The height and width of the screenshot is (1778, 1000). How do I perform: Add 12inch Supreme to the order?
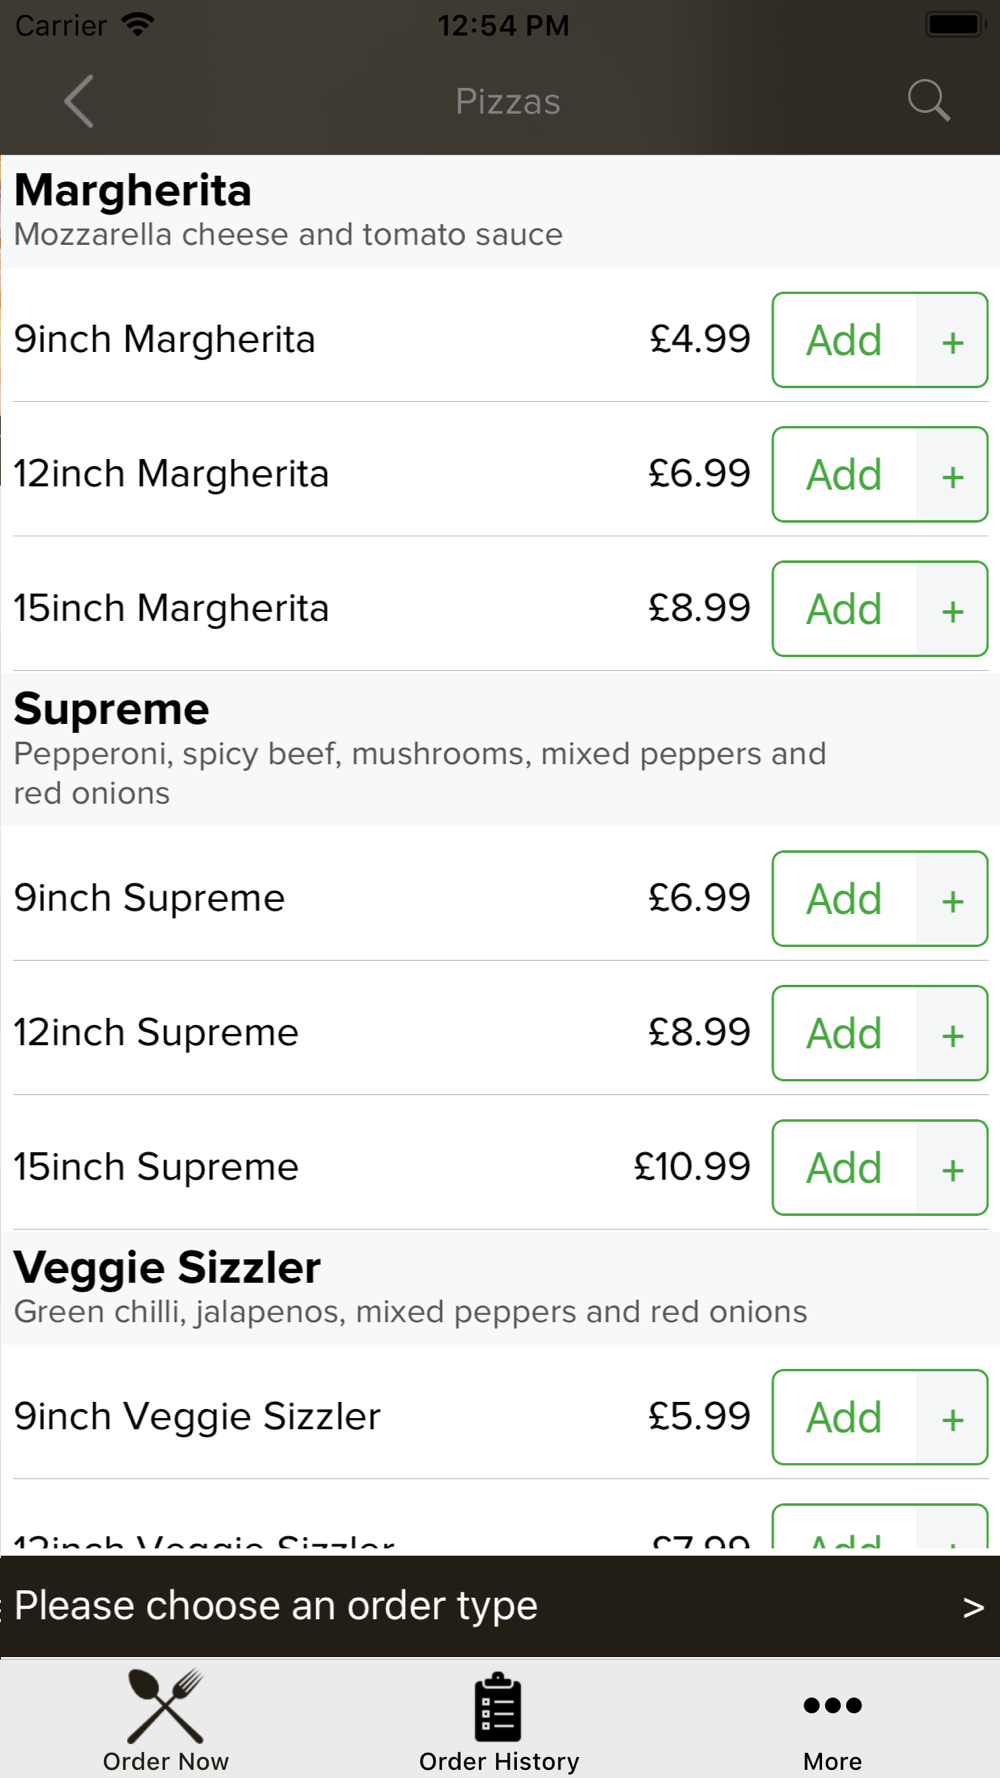point(844,1033)
